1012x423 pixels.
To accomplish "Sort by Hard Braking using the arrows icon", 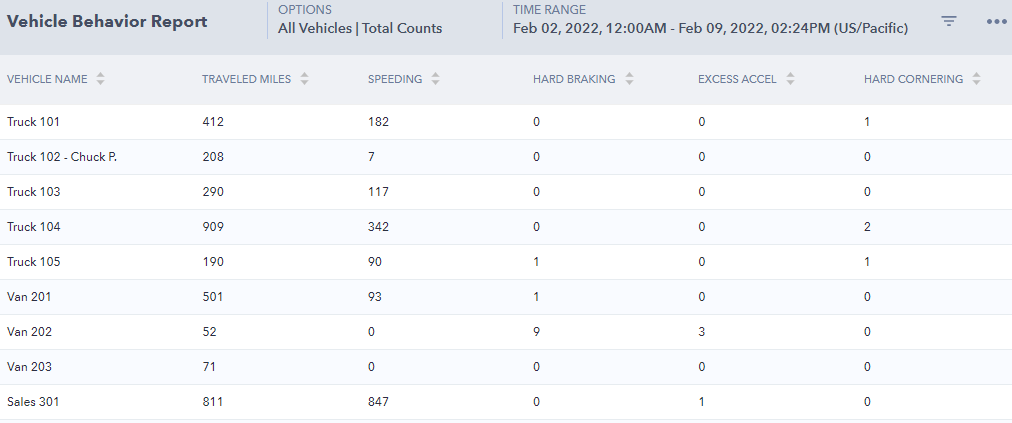I will coord(629,79).
